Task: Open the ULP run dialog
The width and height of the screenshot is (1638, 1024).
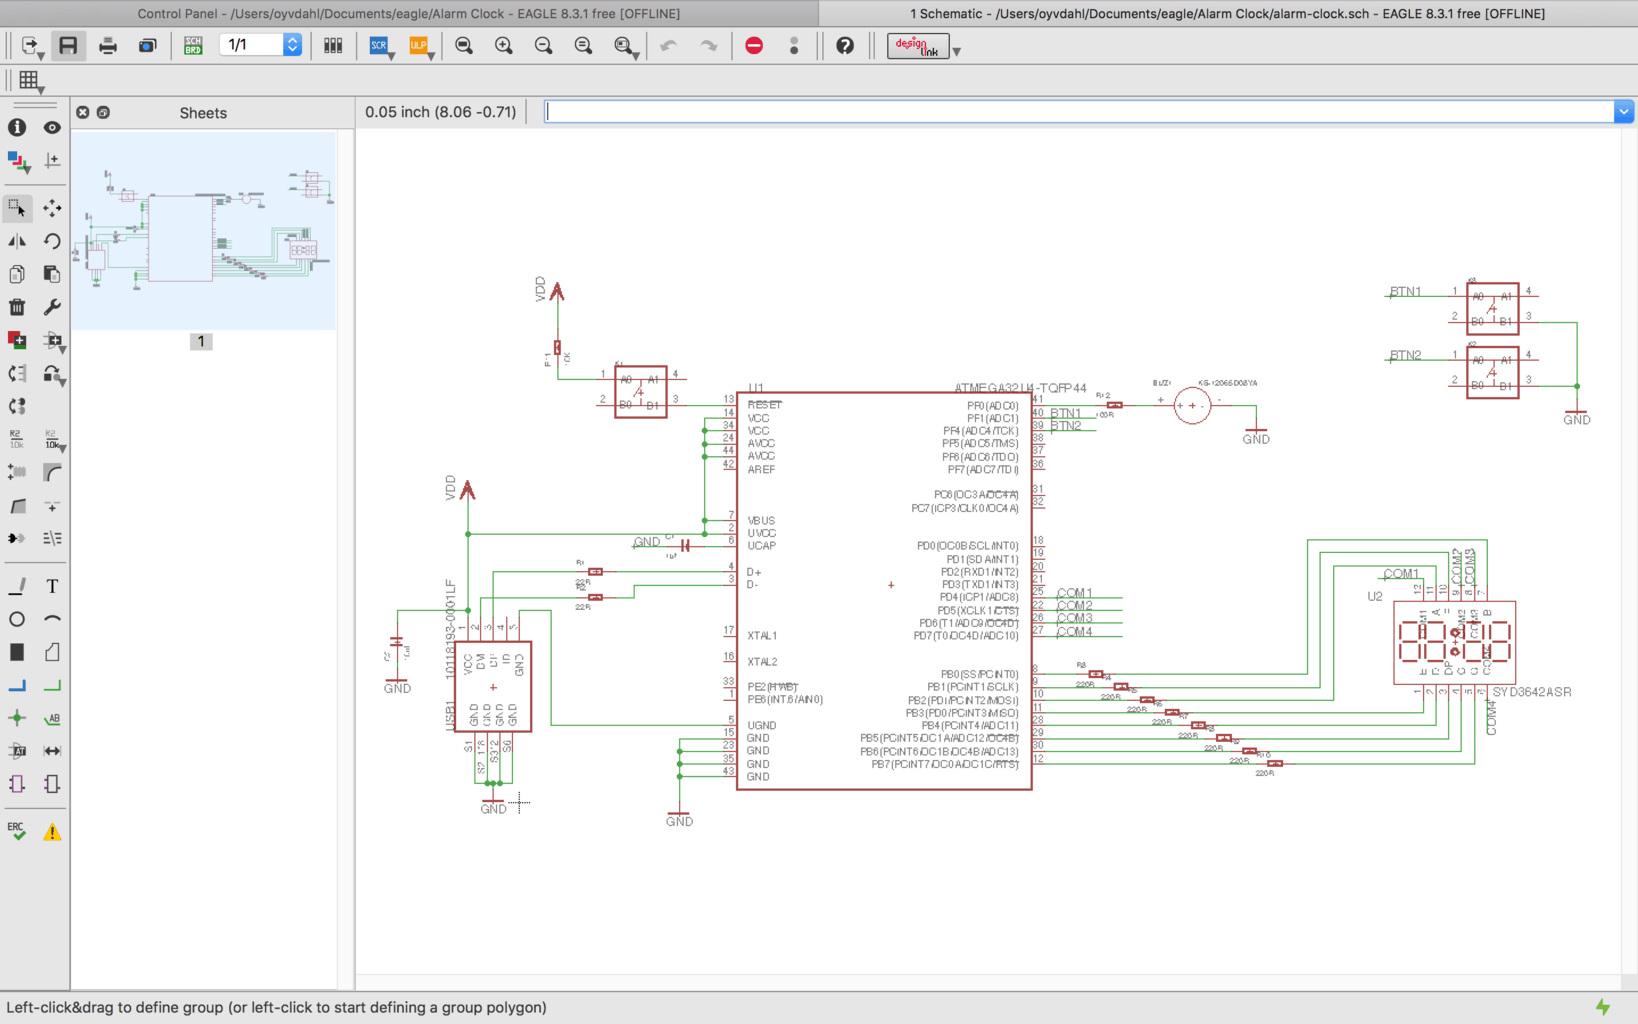Action: coord(417,45)
